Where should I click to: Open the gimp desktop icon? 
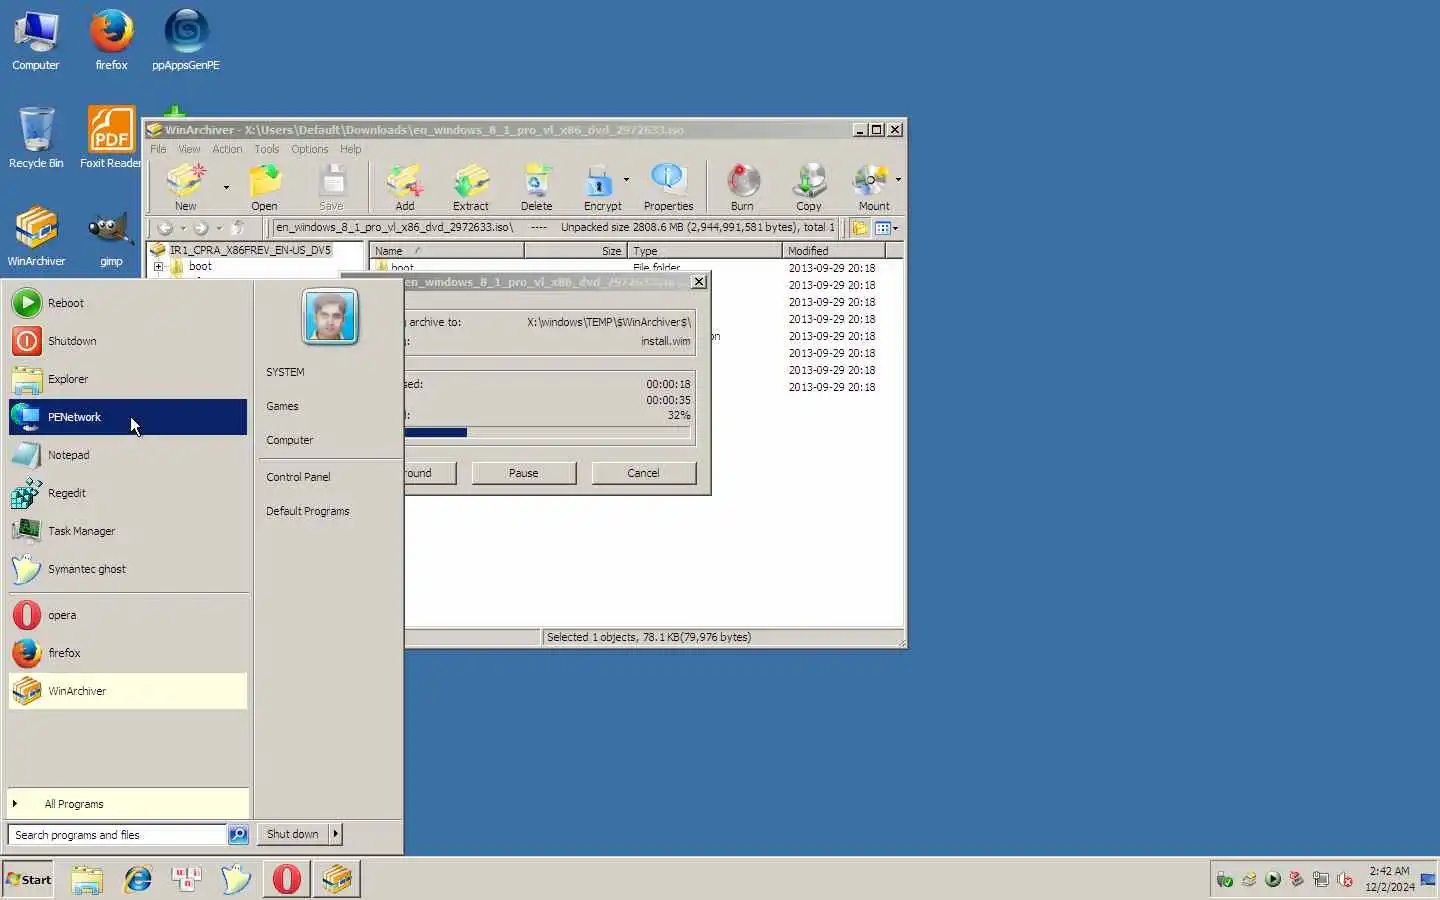[x=111, y=238]
